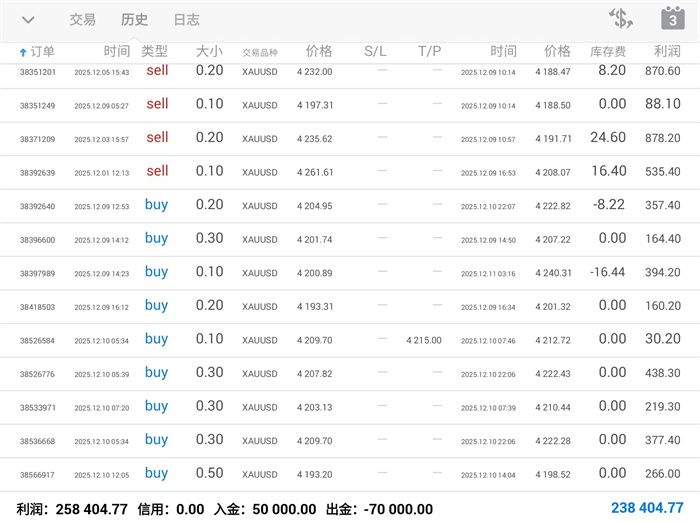700x522 pixels.
Task: Click the 利润: 258 404.77 summary
Action: pos(72,509)
